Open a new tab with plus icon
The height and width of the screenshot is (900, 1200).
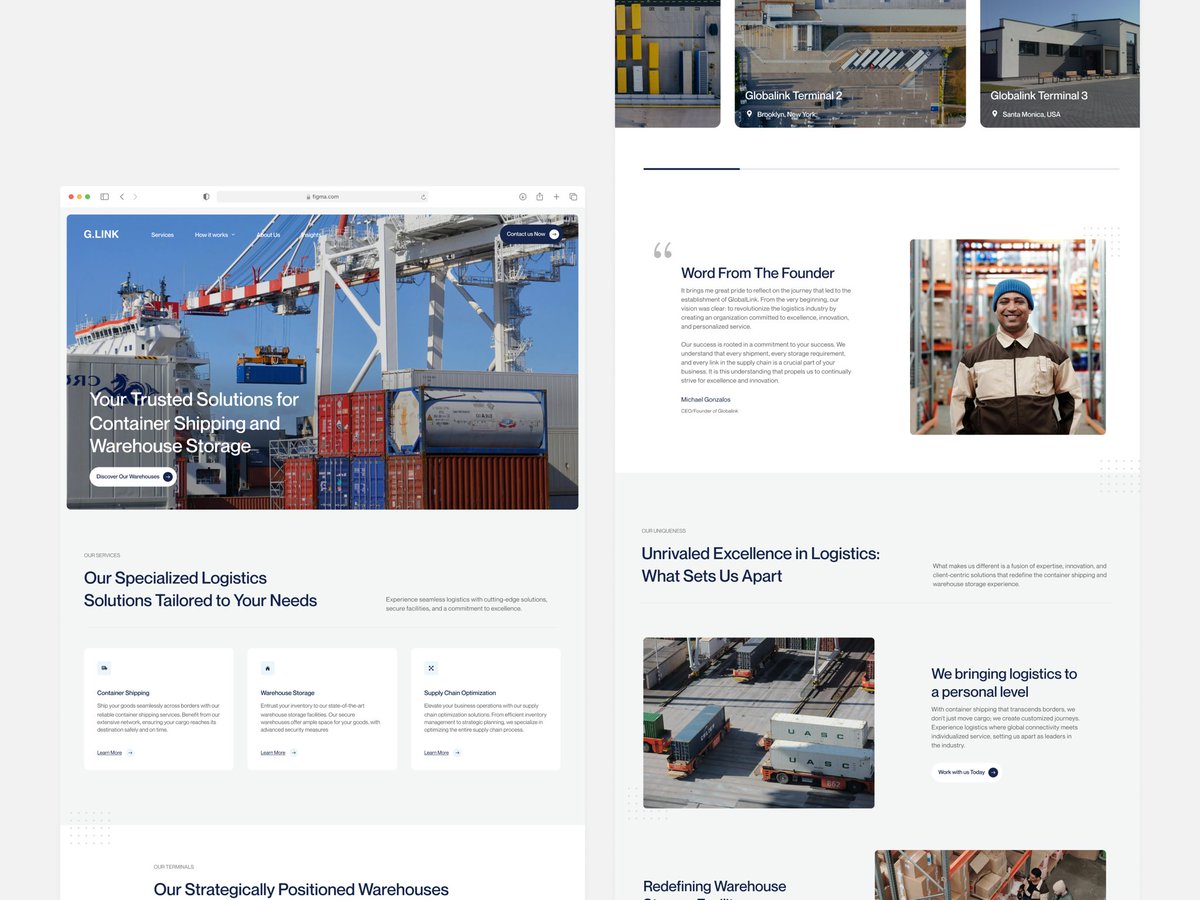click(x=556, y=197)
